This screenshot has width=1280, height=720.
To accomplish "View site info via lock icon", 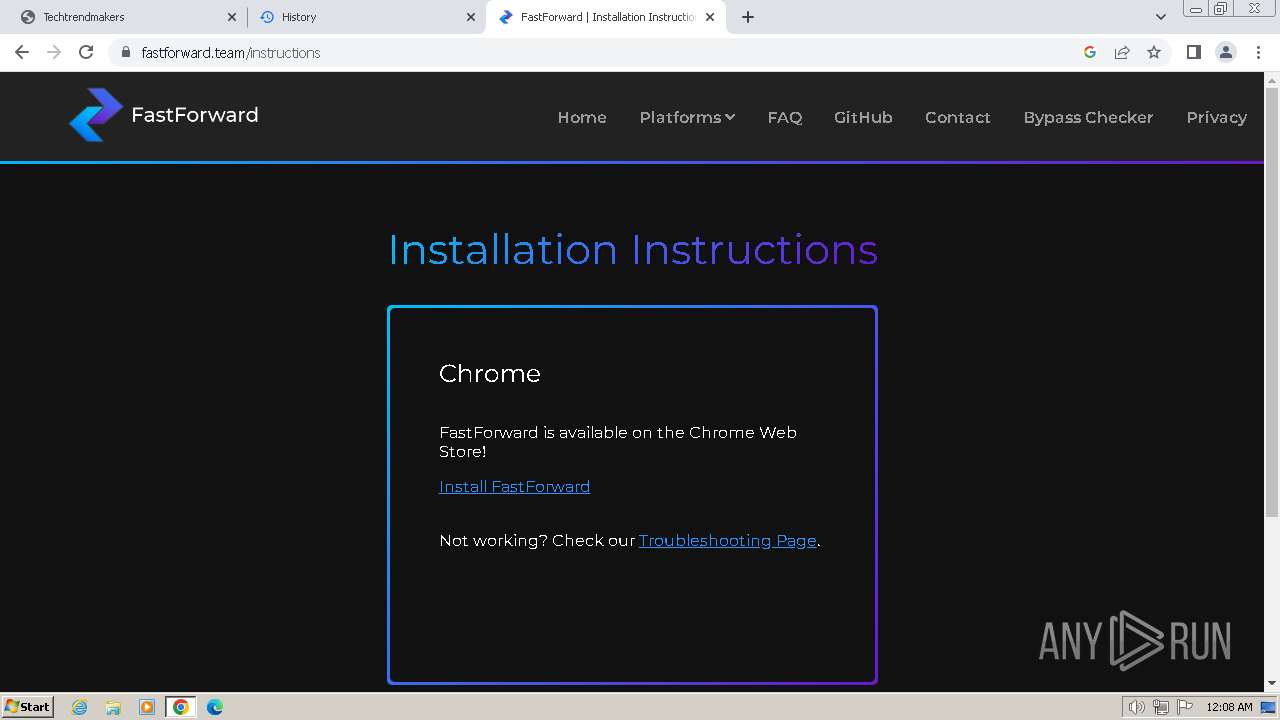I will (125, 52).
